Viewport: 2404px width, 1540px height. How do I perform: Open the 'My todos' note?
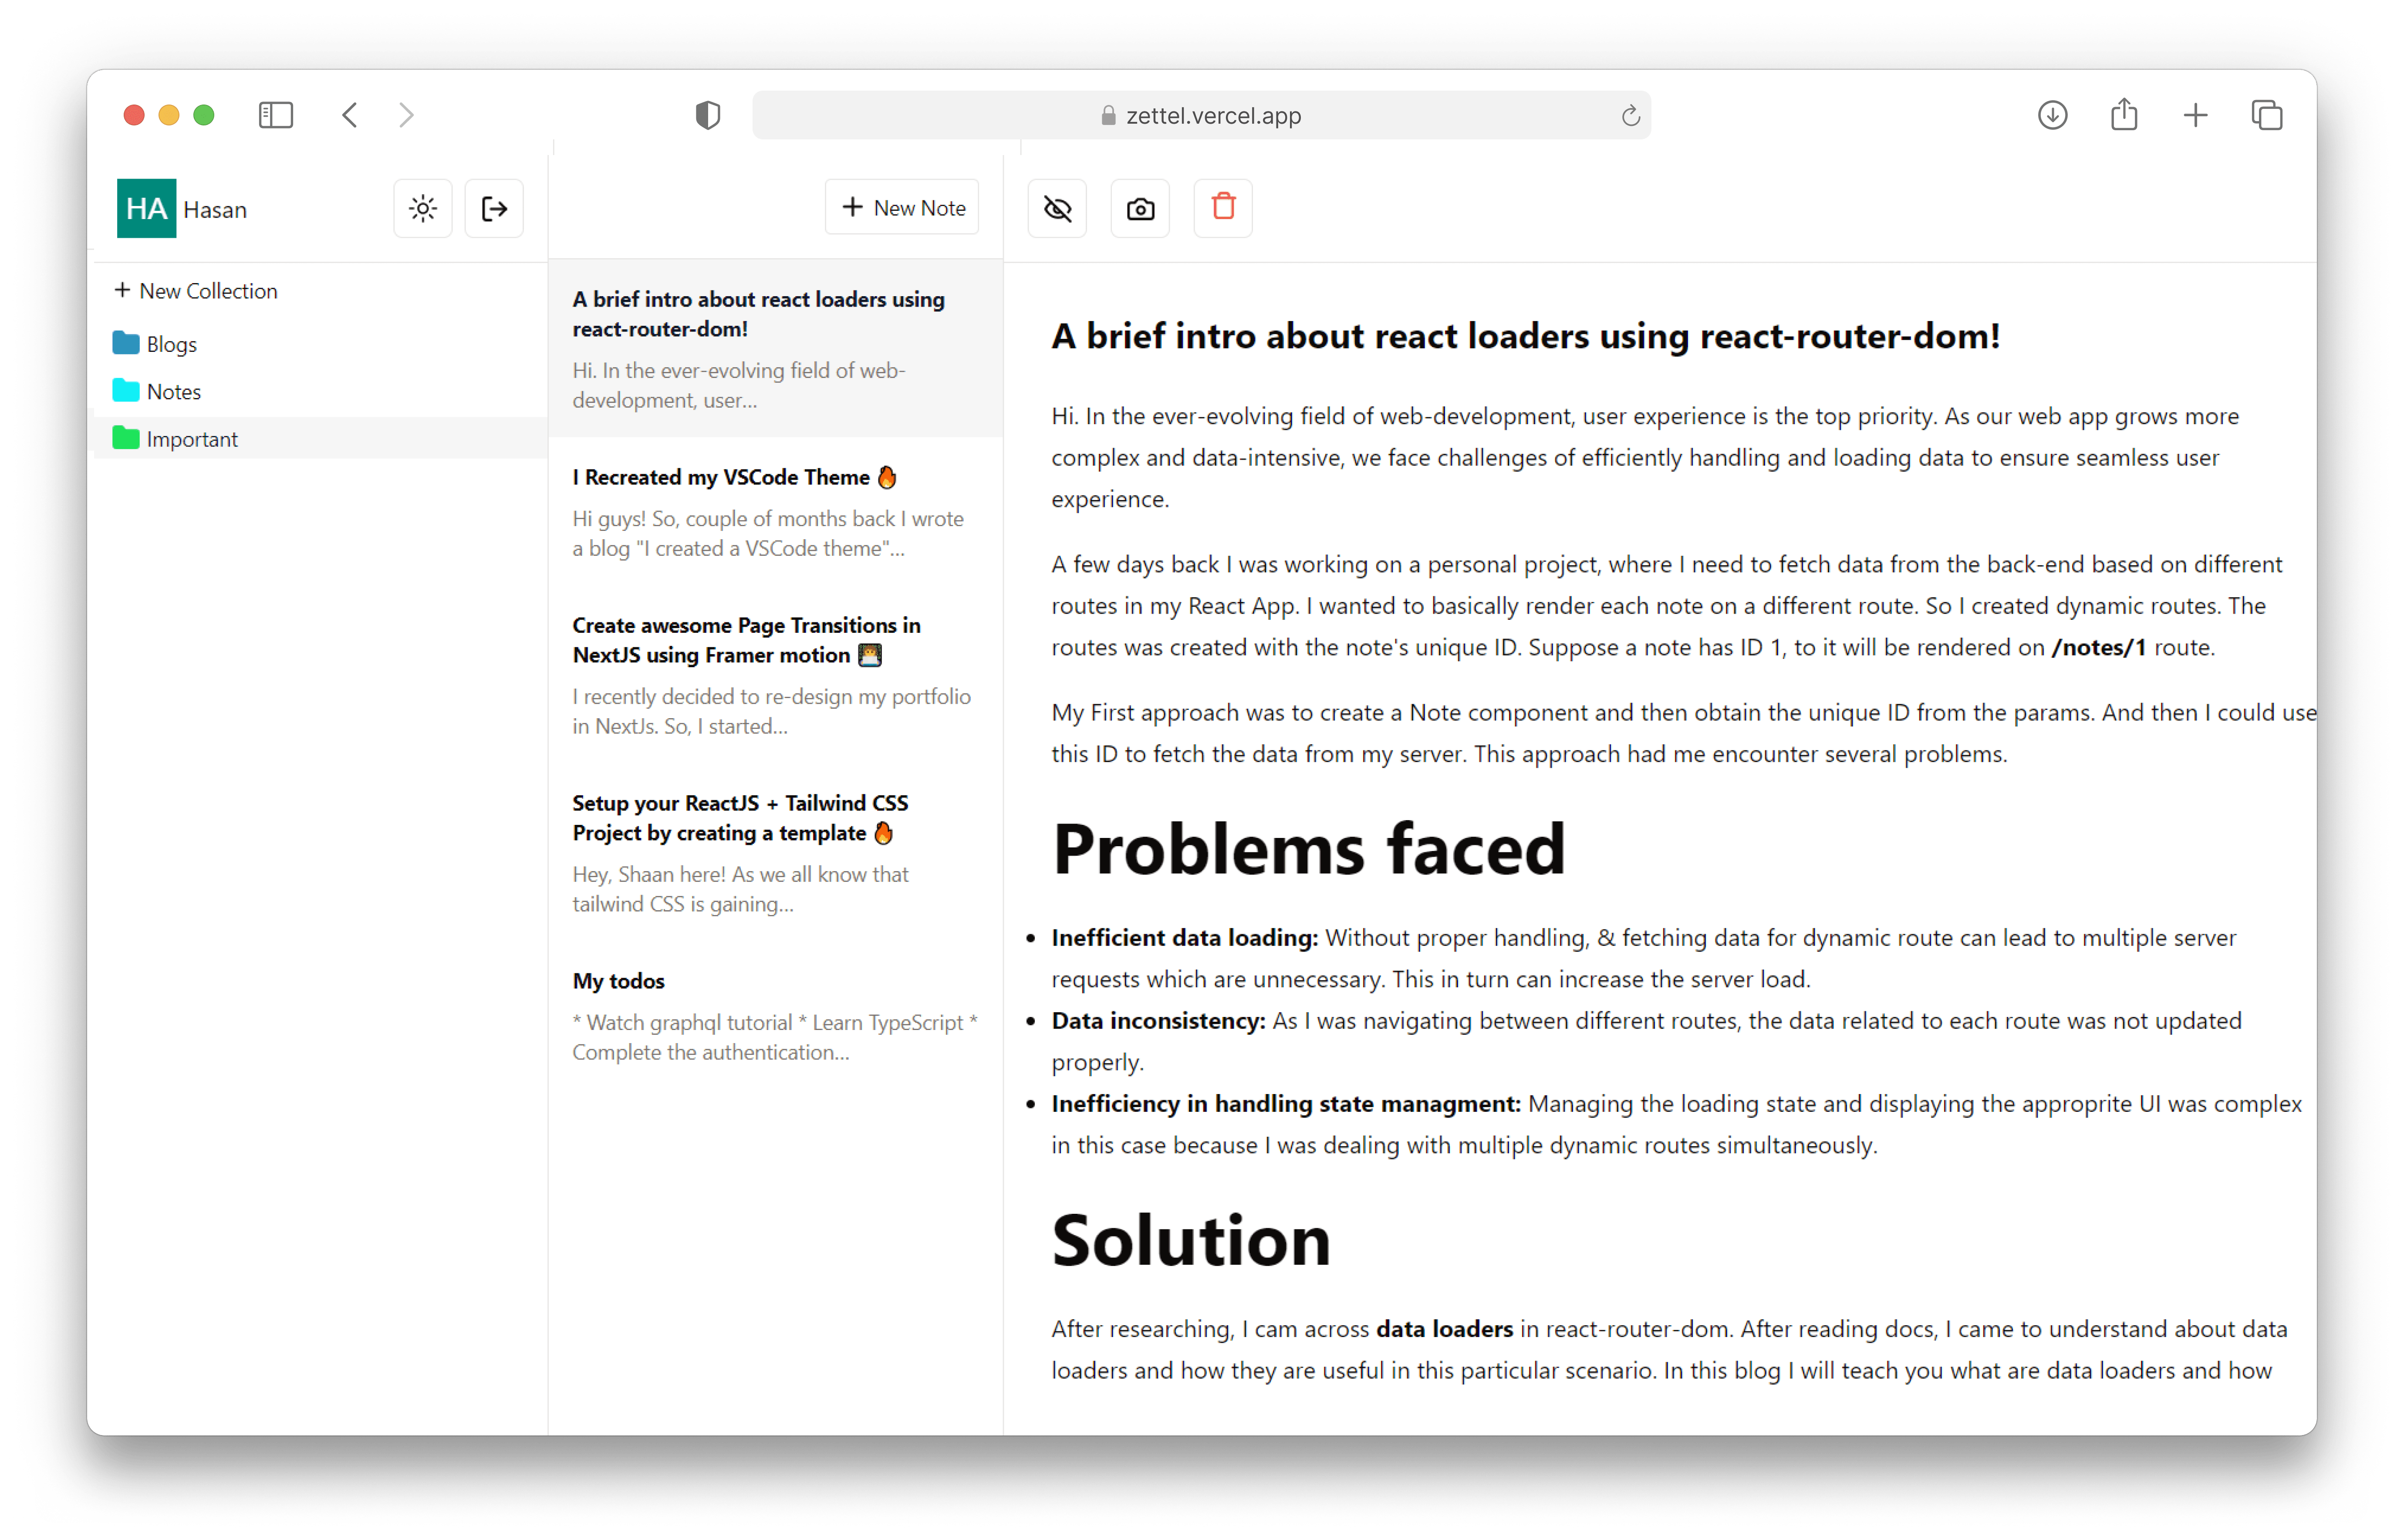point(776,1015)
